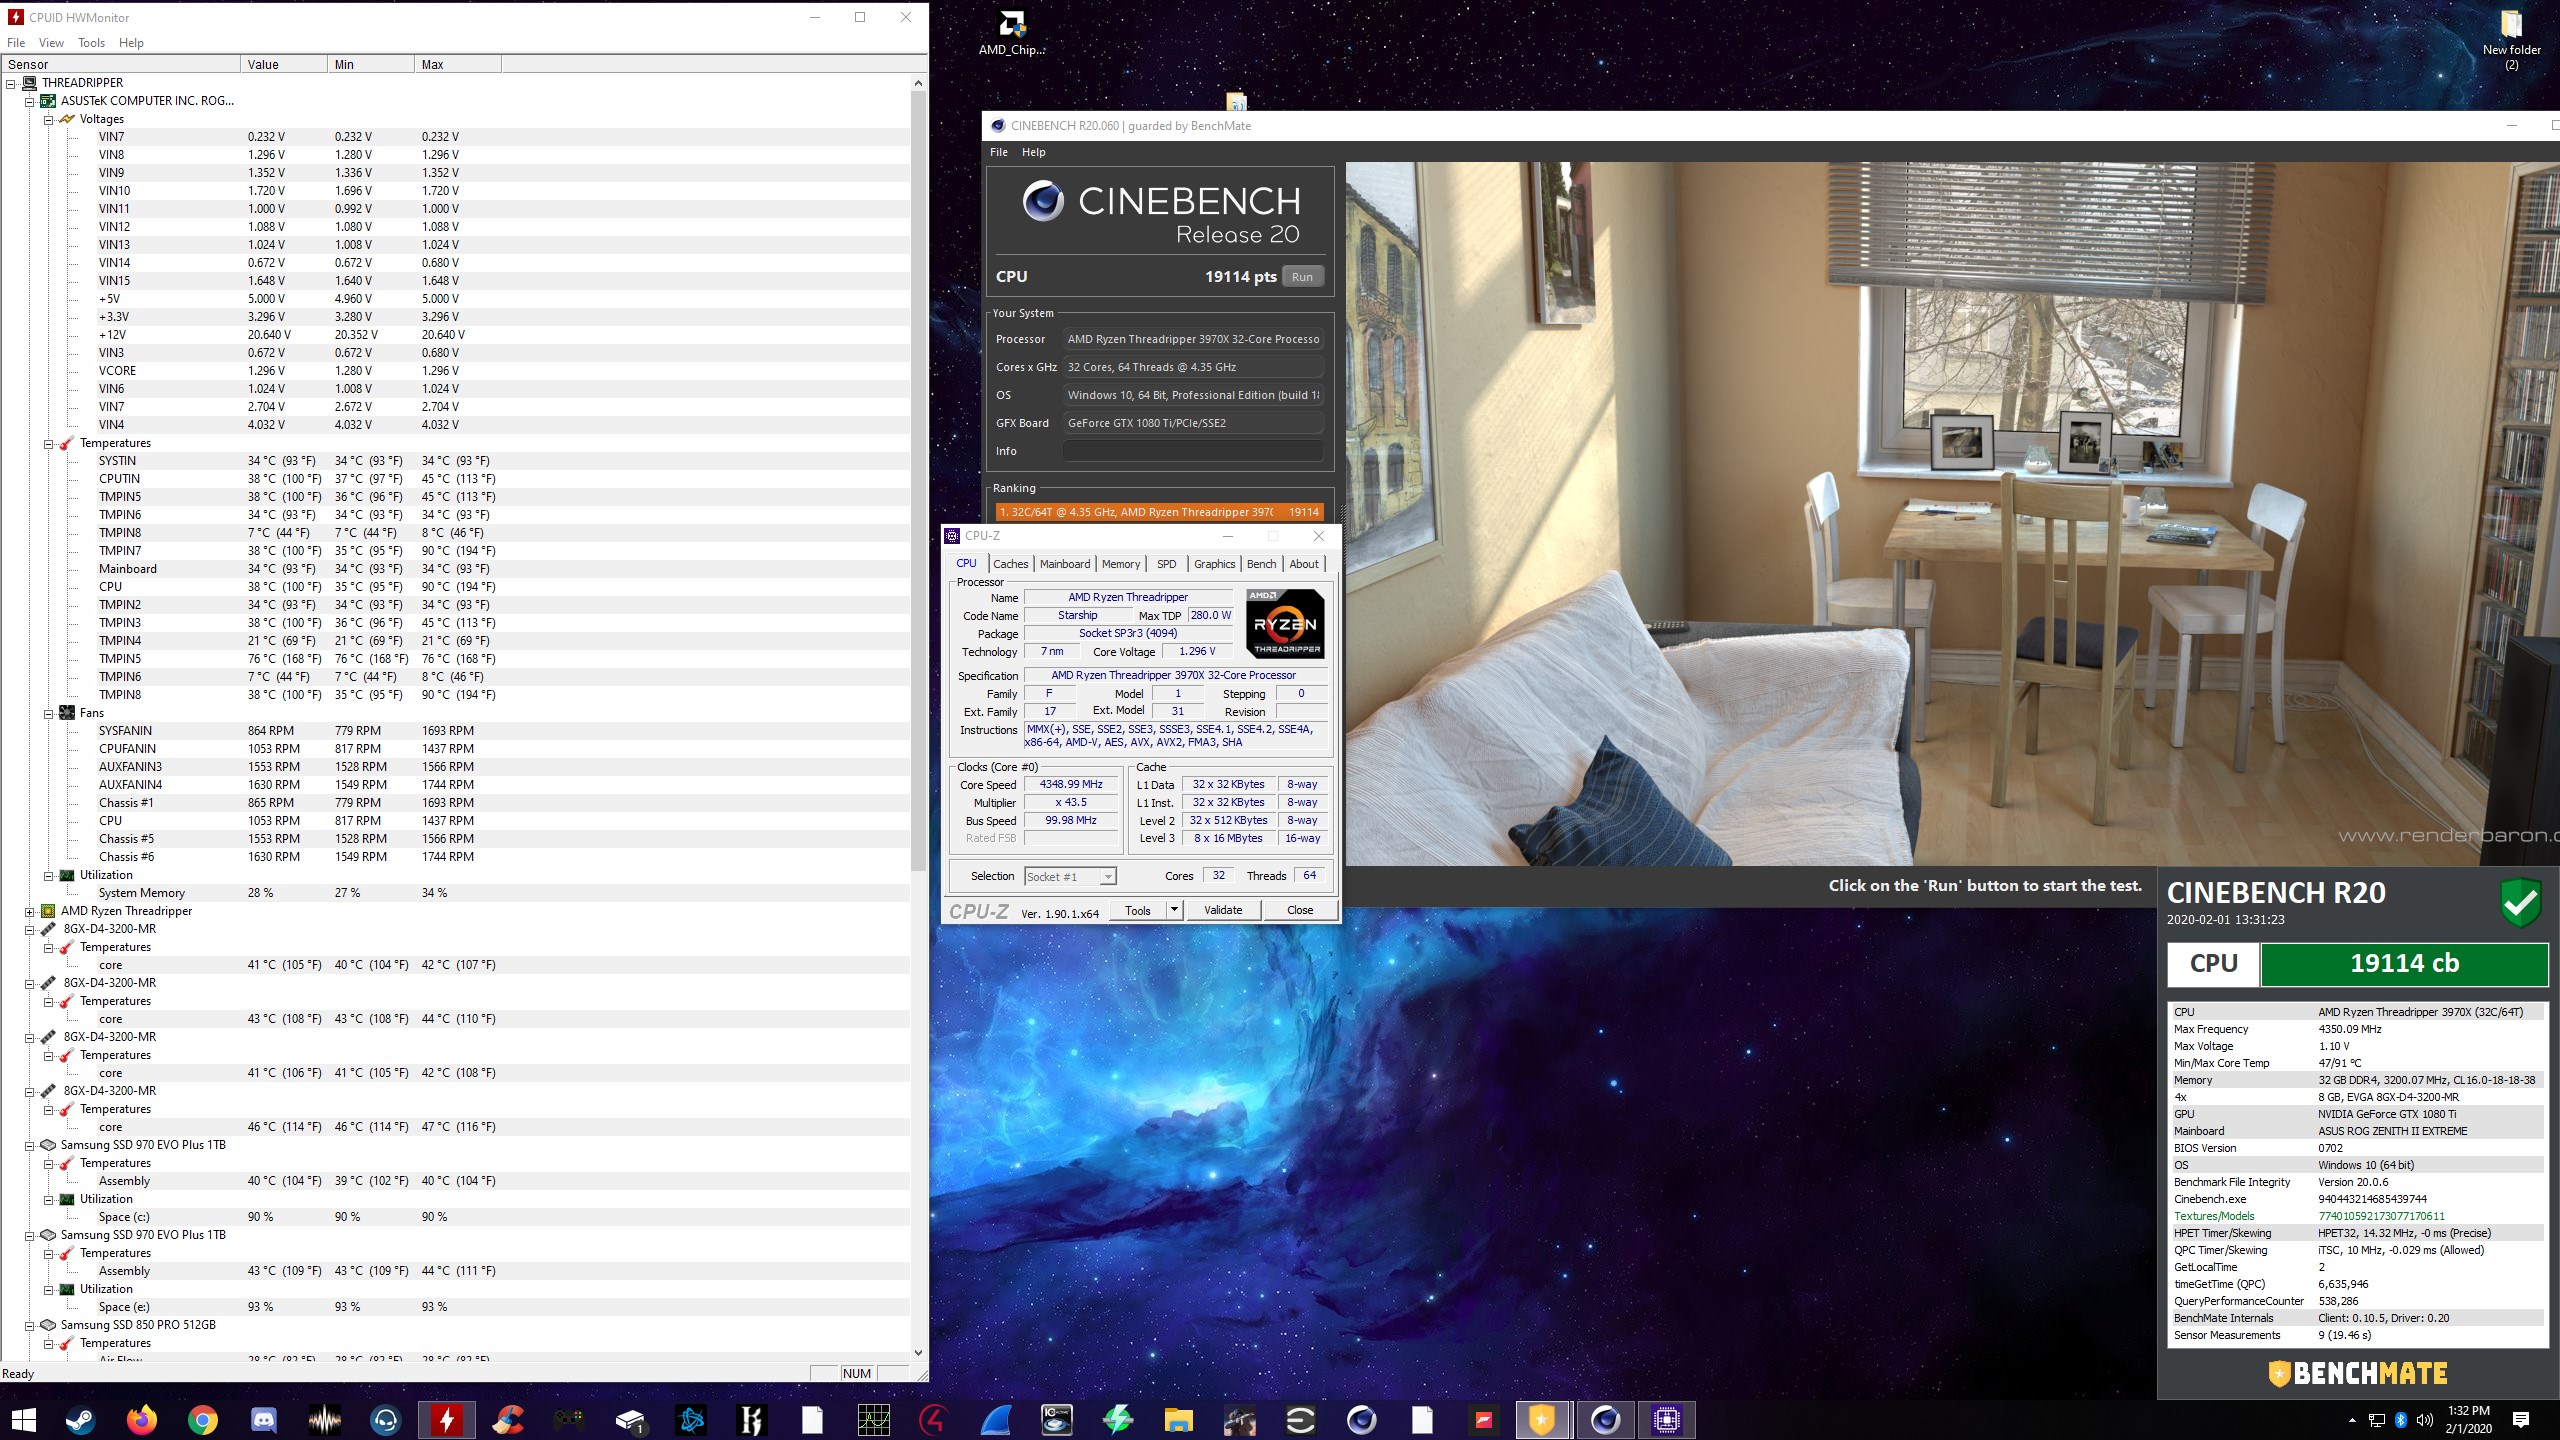
Task: Click the CPU-Z Close button
Action: point(1300,910)
